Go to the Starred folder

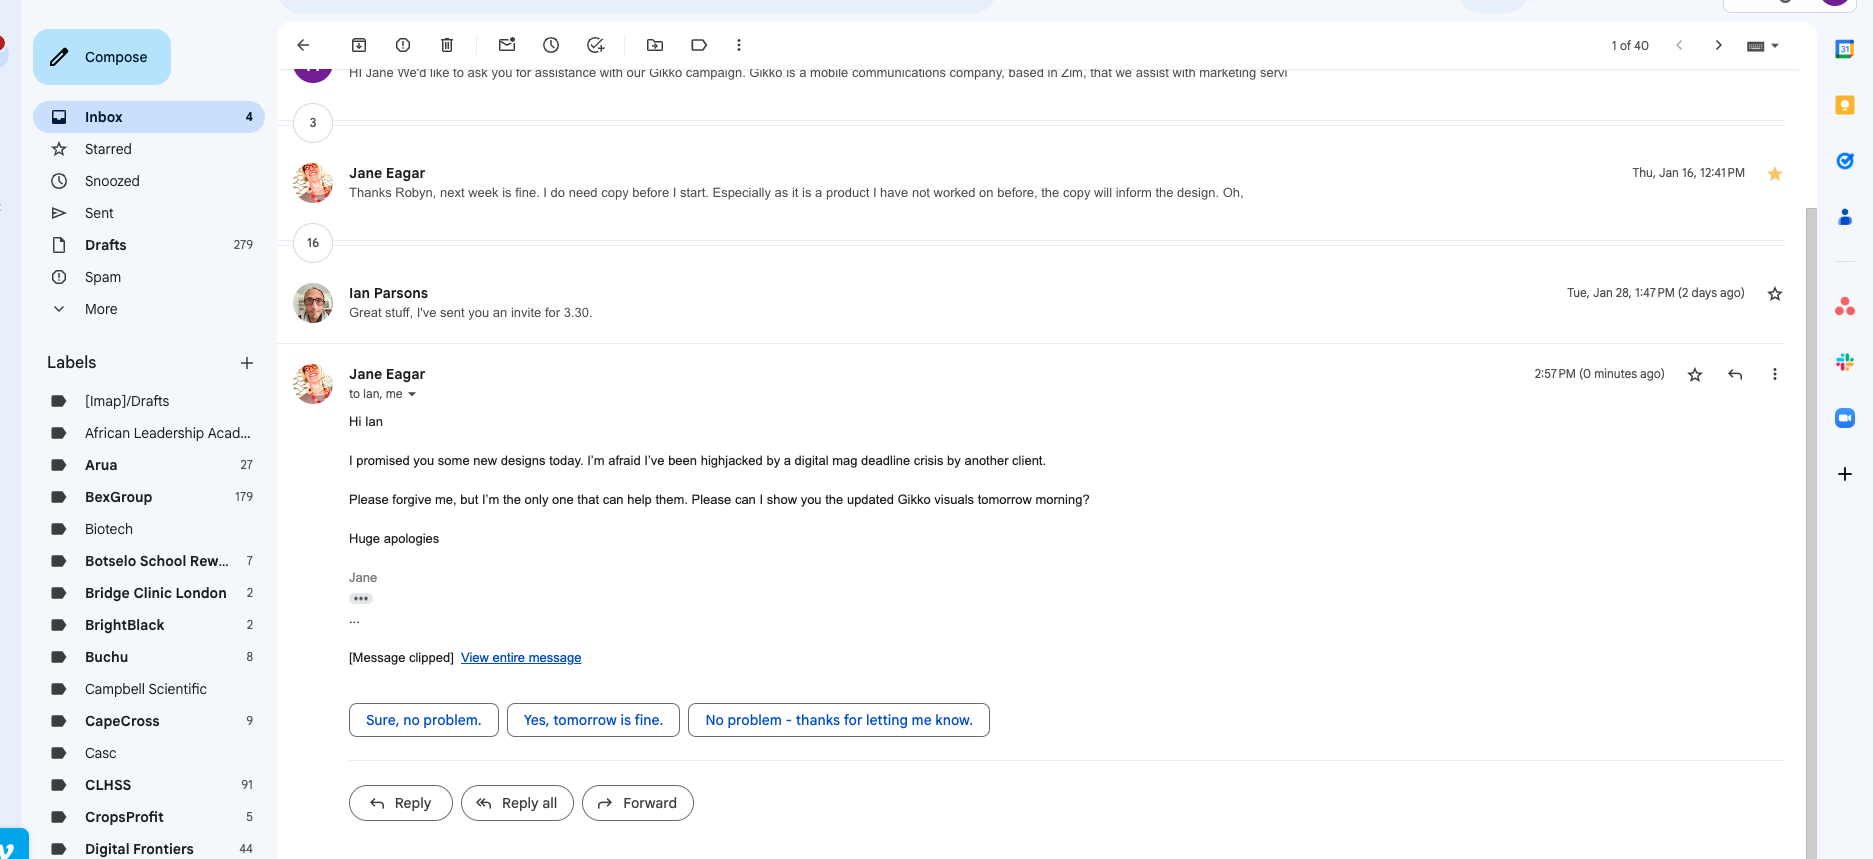(108, 149)
